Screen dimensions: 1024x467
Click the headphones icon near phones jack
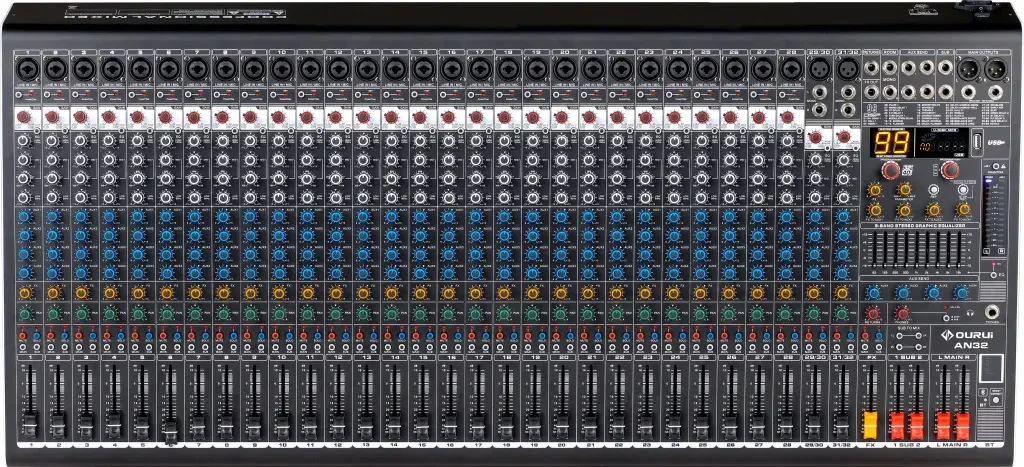[x=970, y=313]
